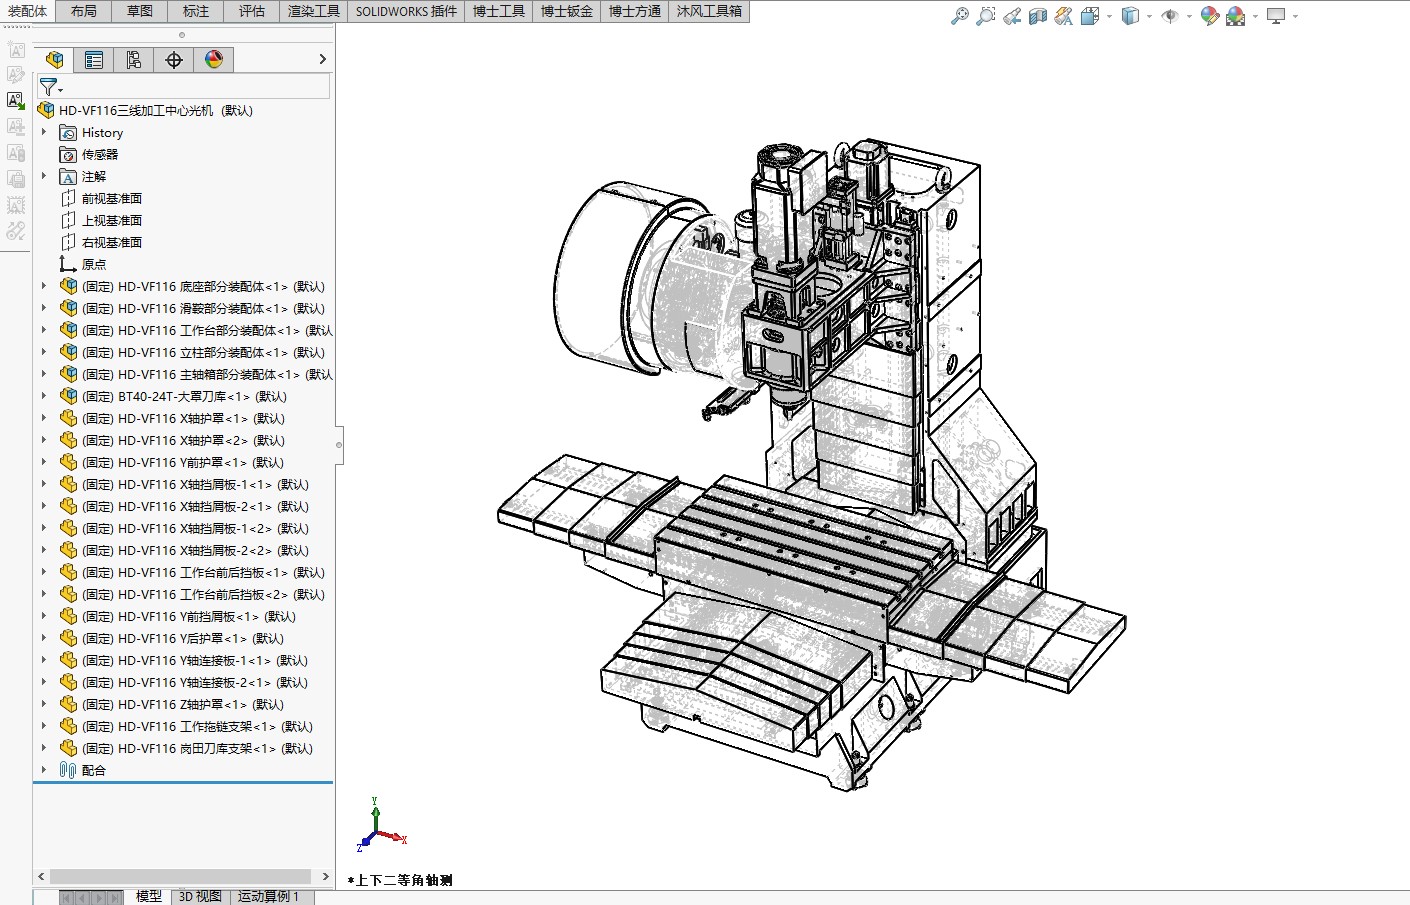Open the feature tree filter dropdown
The image size is (1410, 905).
(50, 87)
